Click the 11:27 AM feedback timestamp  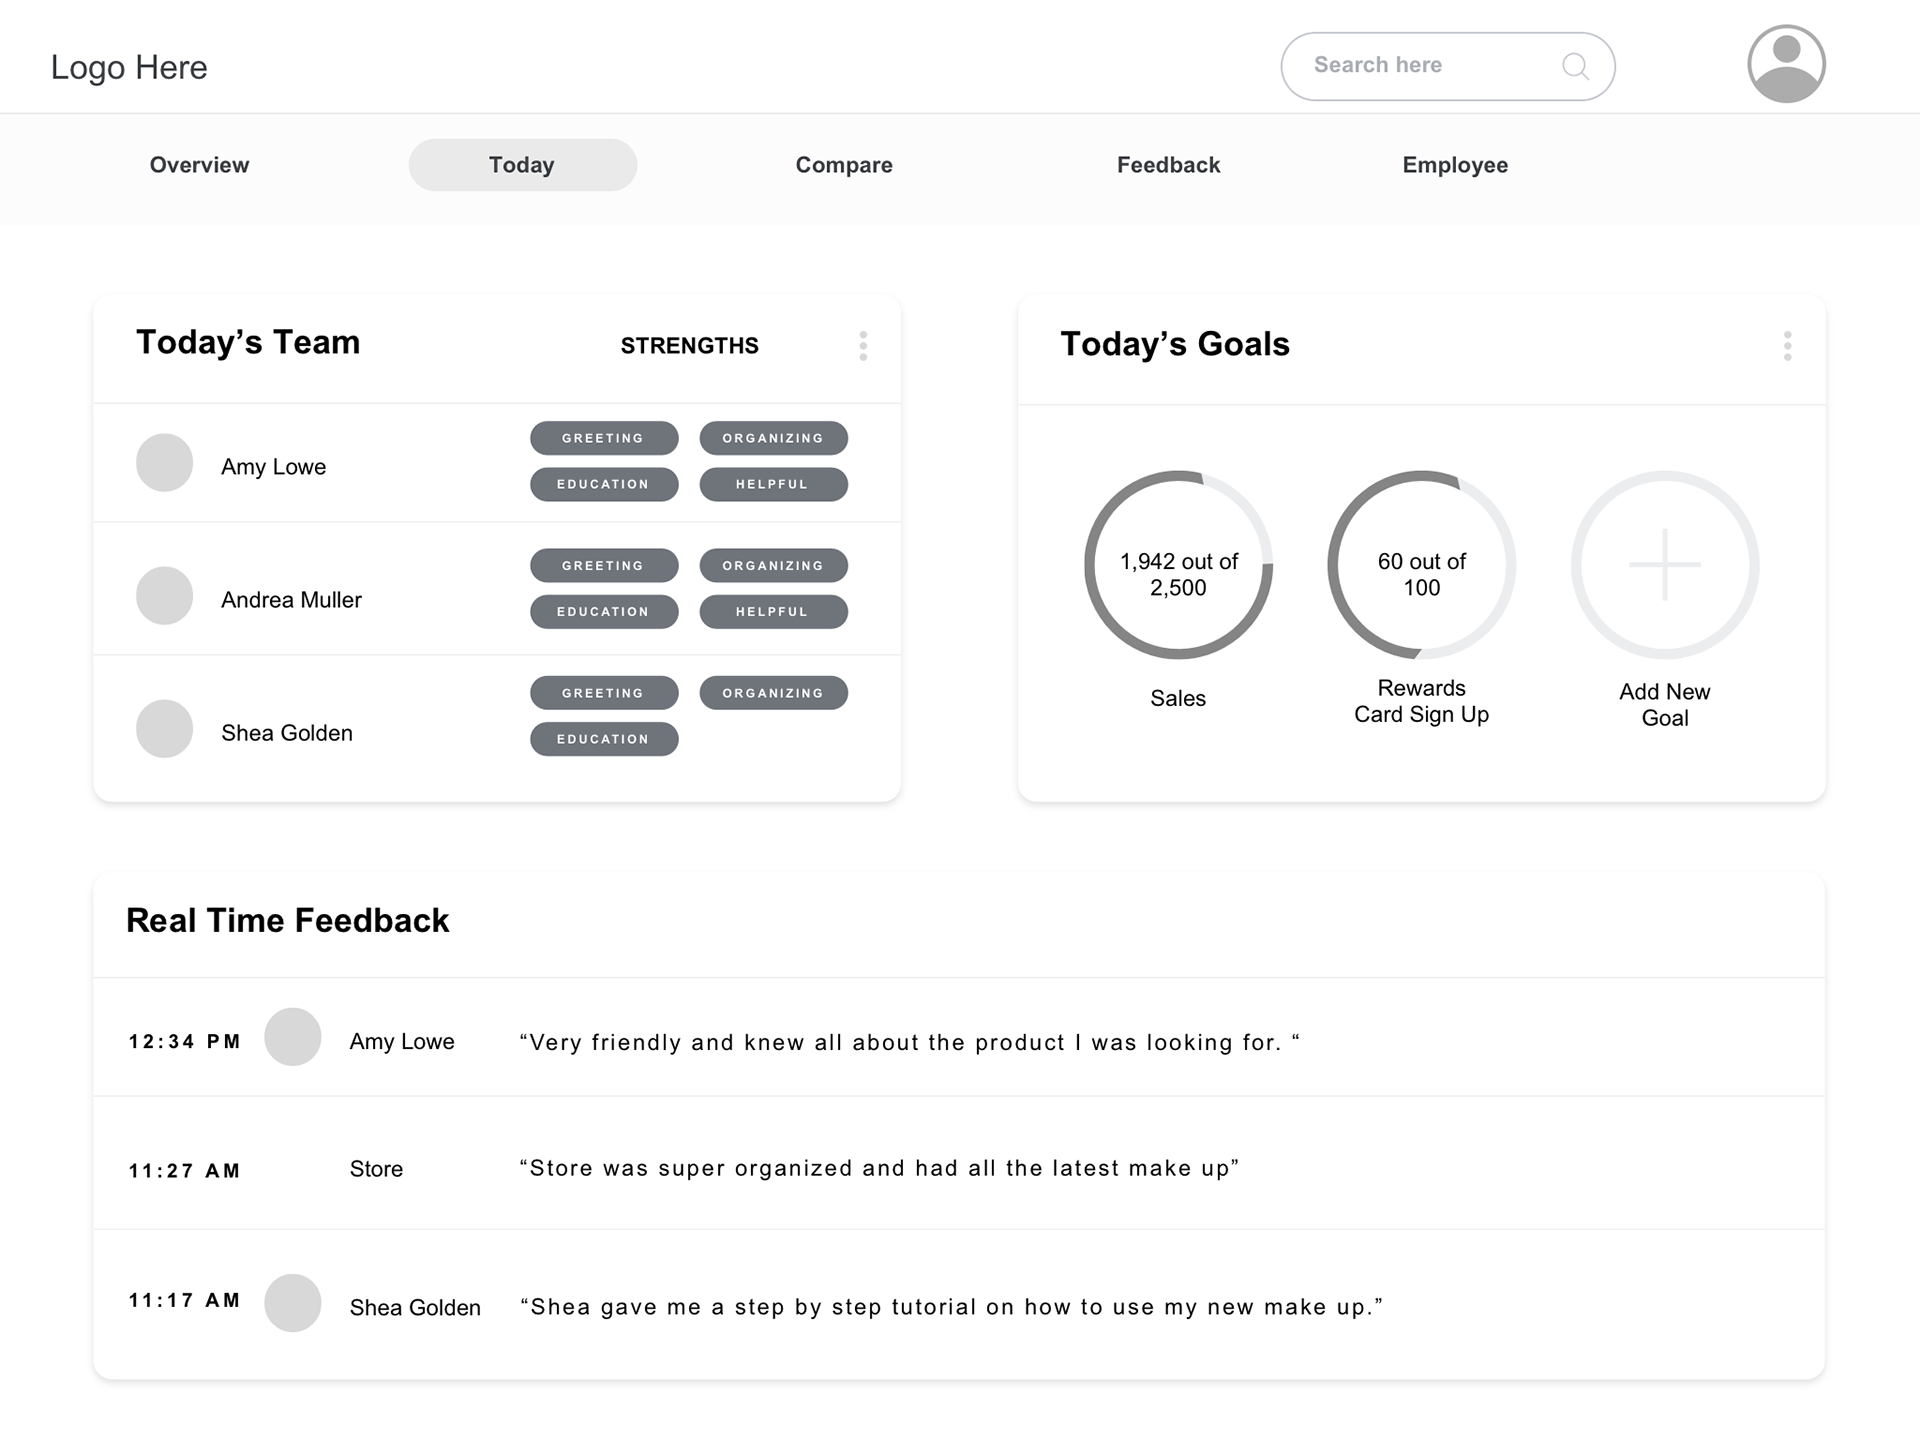click(x=185, y=1171)
